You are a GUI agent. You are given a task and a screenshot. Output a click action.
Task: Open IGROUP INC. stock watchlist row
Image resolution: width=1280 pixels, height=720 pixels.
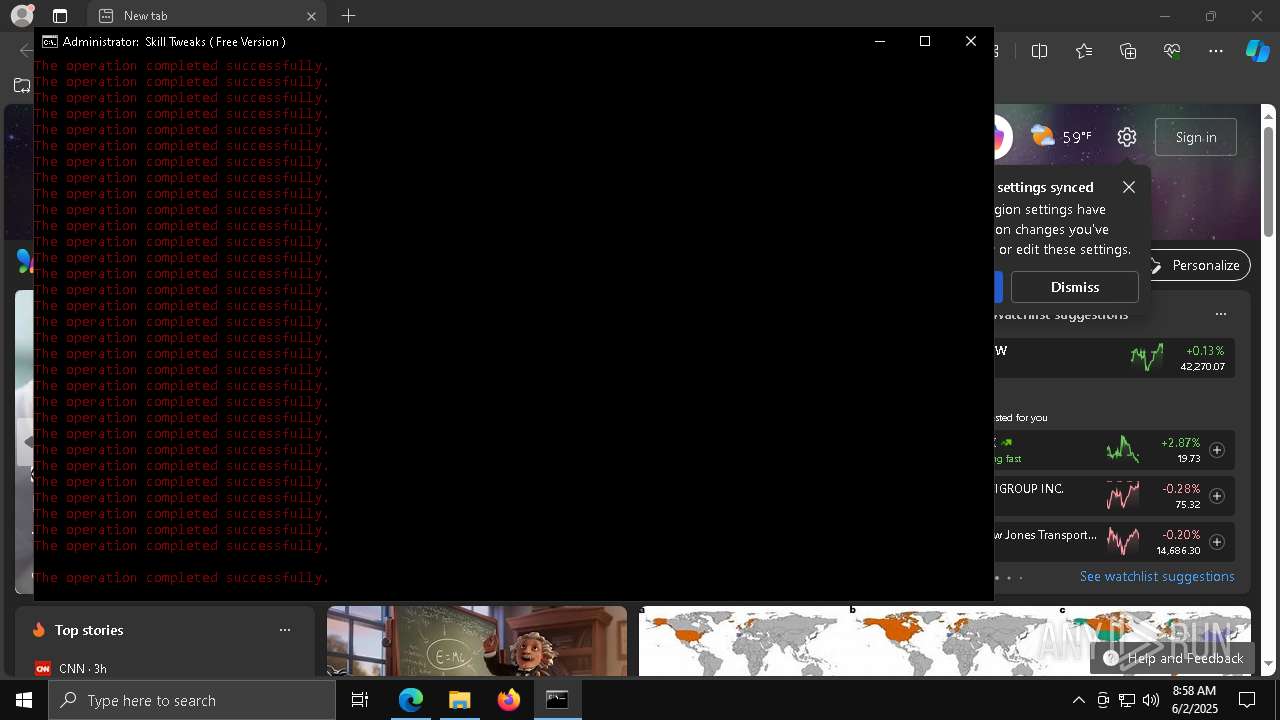[x=1114, y=496]
